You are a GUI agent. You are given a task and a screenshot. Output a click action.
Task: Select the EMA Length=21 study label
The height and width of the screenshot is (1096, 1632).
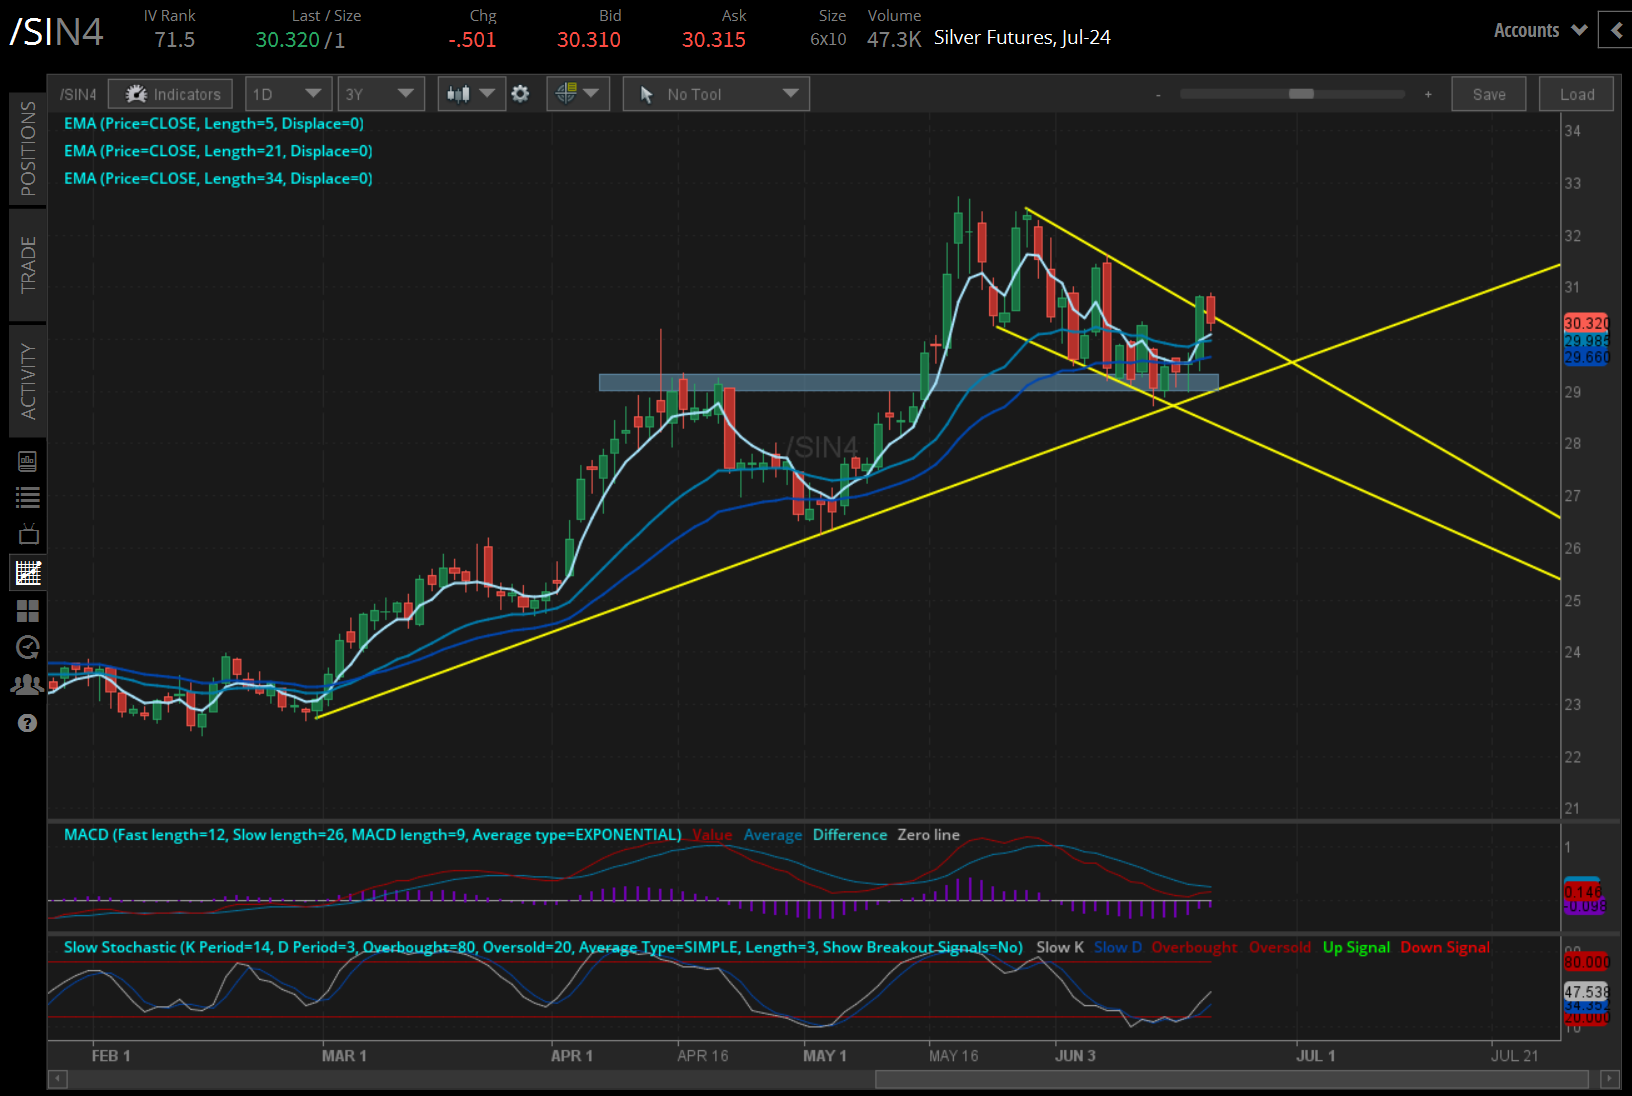[x=218, y=151]
